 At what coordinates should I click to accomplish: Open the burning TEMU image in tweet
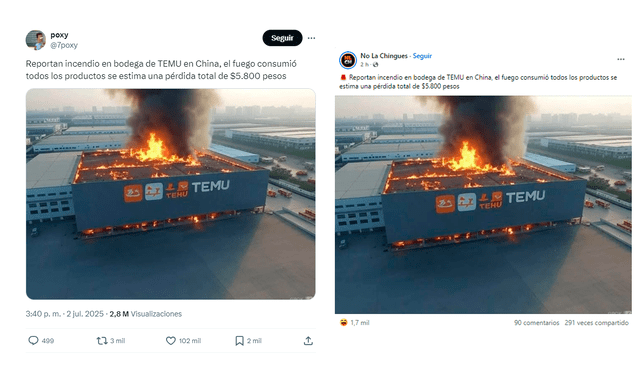(x=171, y=194)
